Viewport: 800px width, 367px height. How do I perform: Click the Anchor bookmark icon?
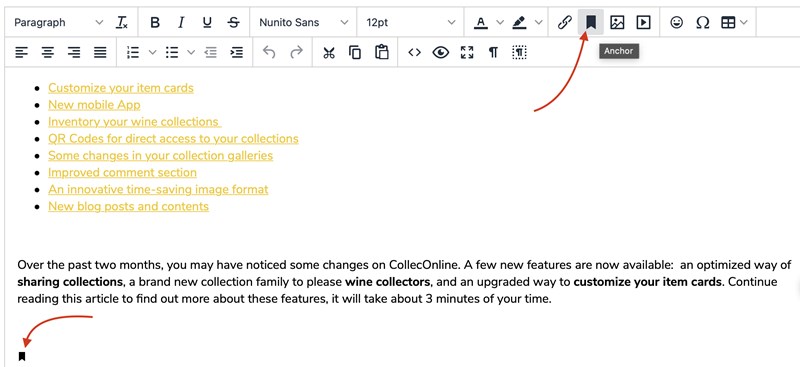[591, 22]
